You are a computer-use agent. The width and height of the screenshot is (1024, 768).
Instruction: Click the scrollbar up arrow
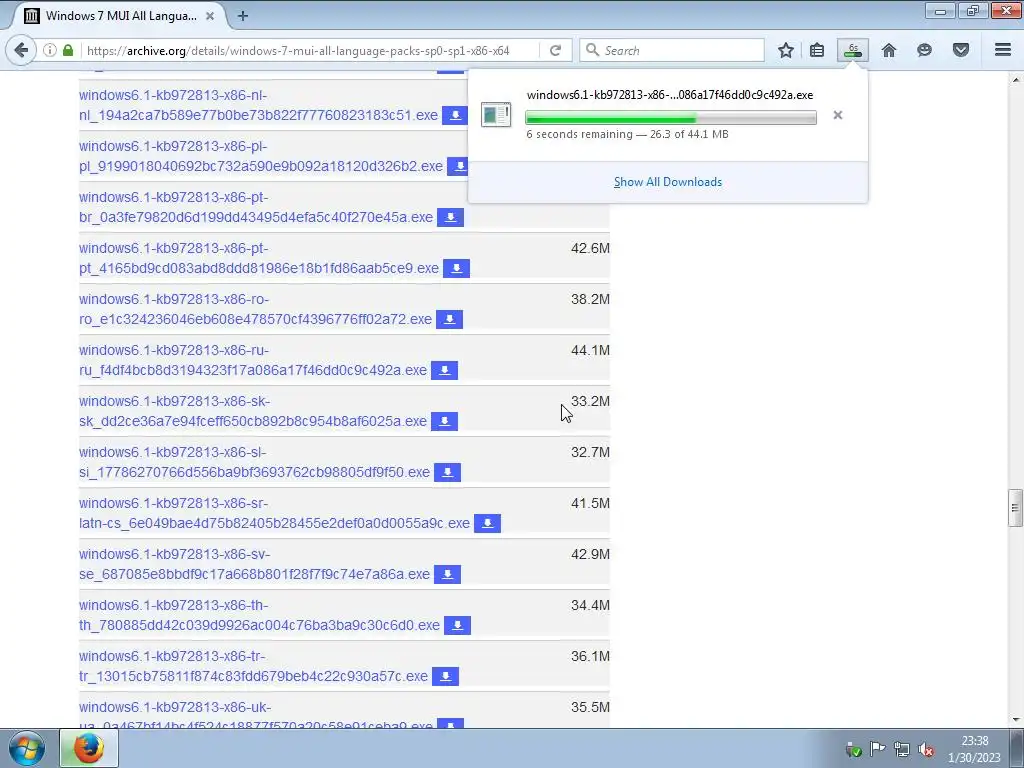(1015, 80)
